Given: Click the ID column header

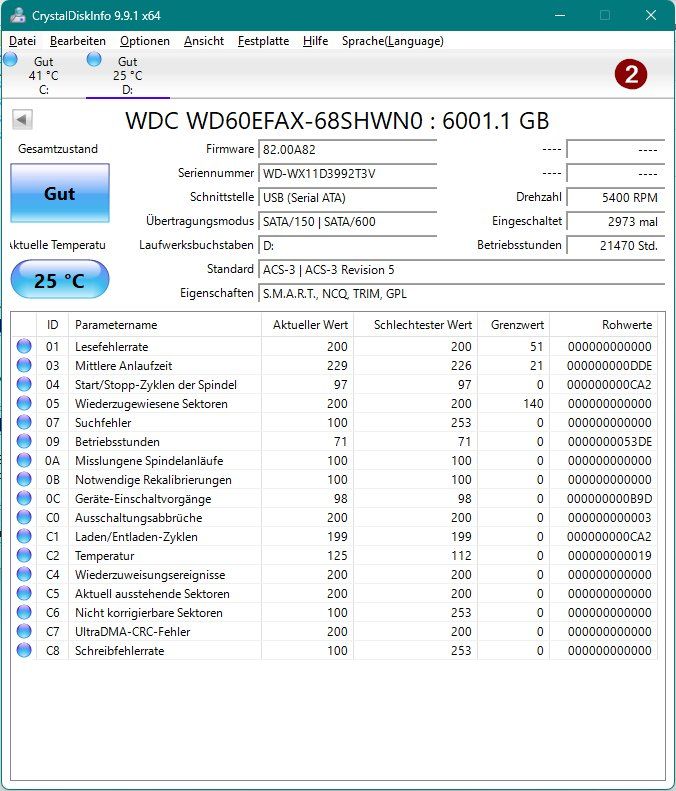Looking at the screenshot, I should pyautogui.click(x=52, y=325).
